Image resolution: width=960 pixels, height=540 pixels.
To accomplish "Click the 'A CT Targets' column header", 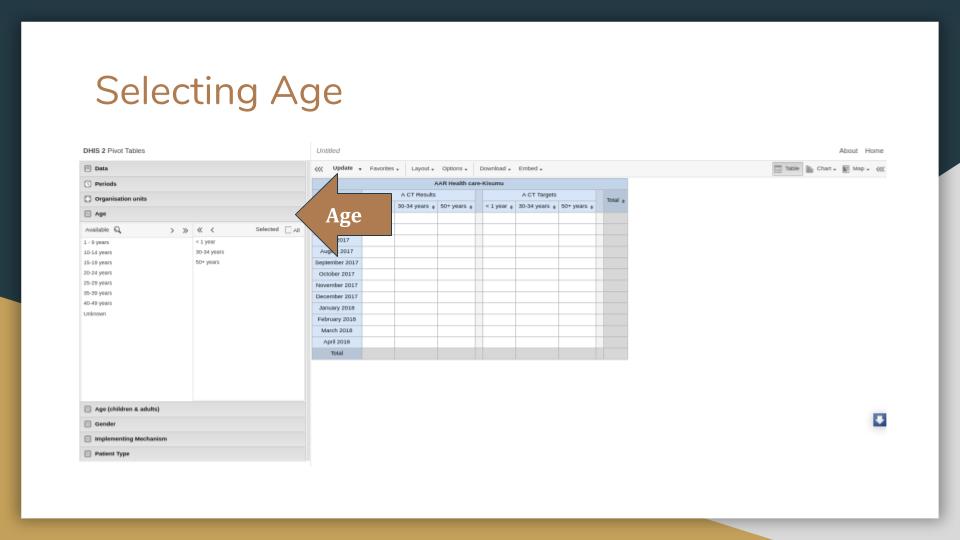I will 539,195.
